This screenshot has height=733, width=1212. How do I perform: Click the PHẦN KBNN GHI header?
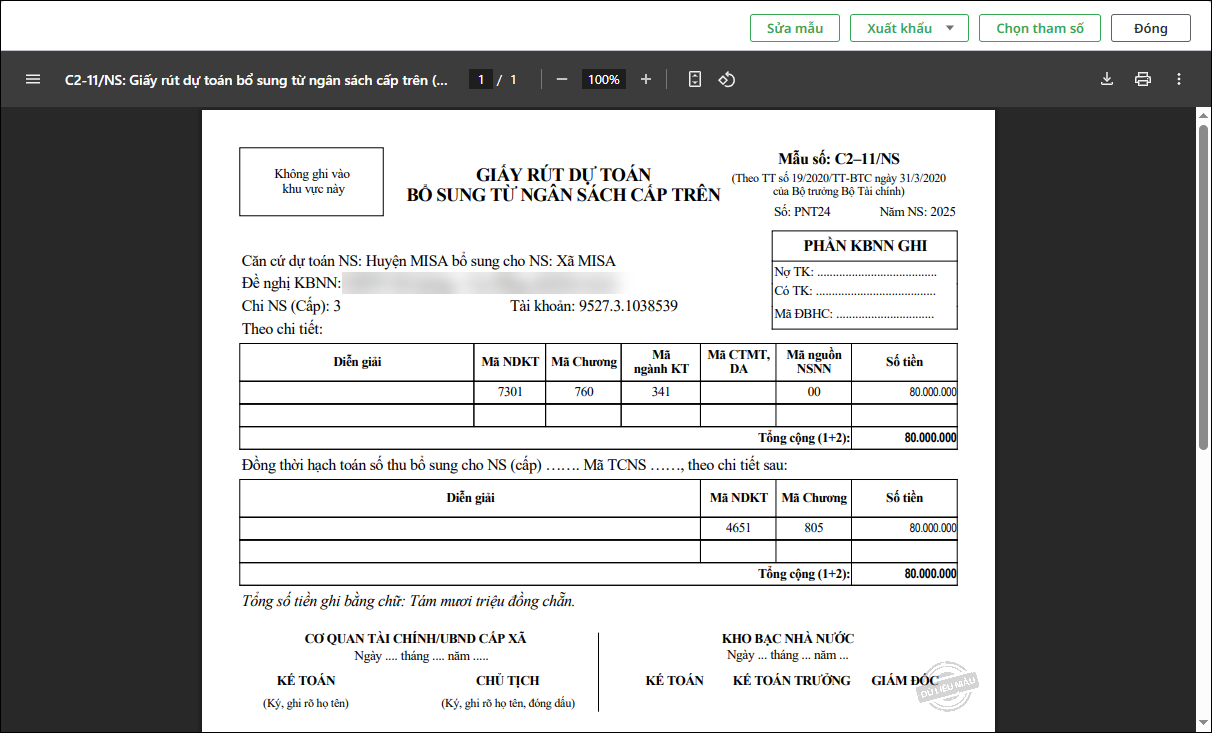click(x=865, y=246)
